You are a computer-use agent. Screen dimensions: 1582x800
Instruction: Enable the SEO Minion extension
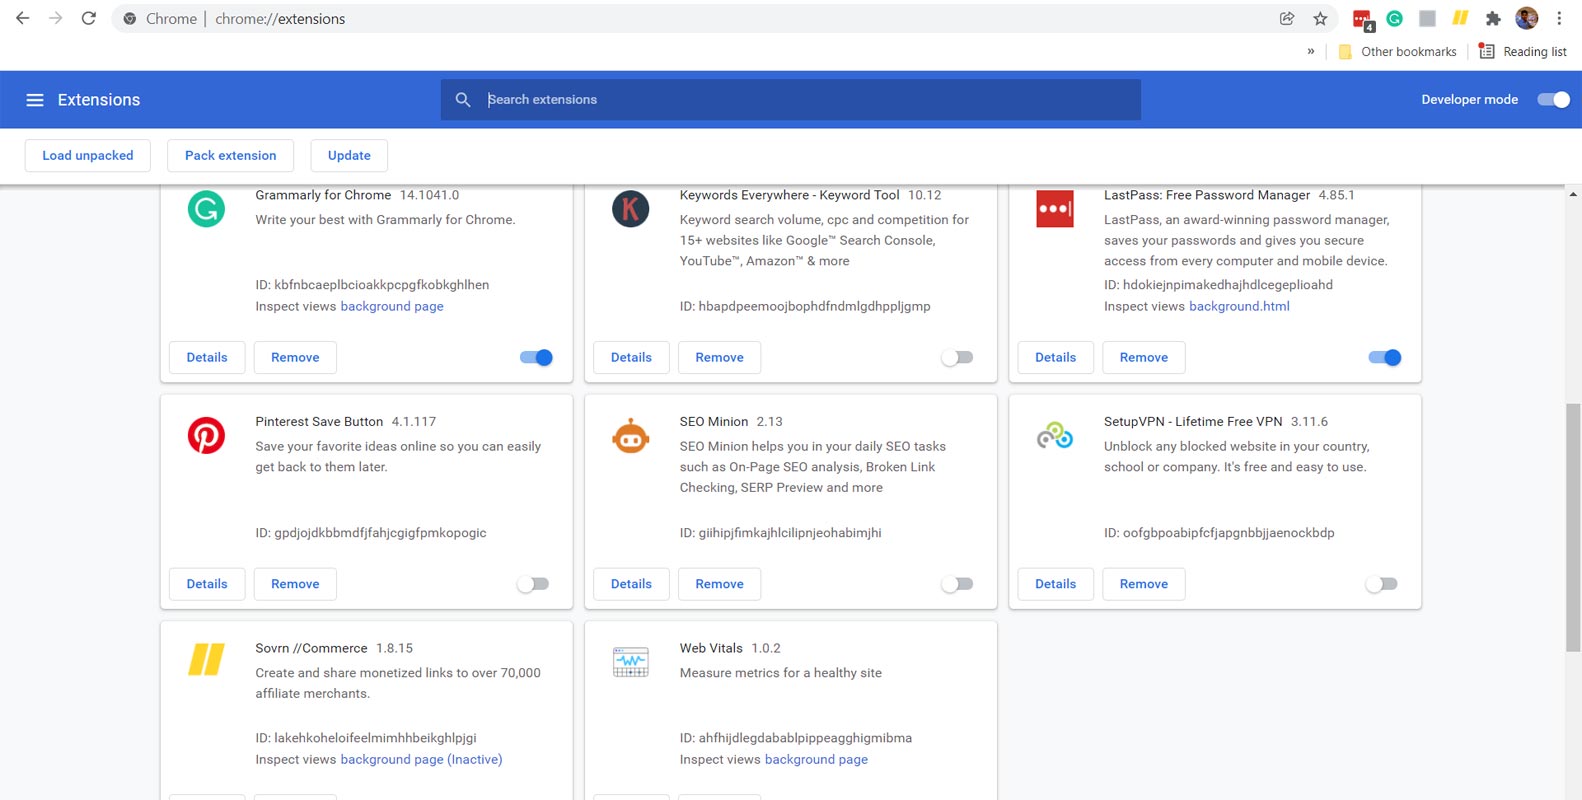[957, 584]
